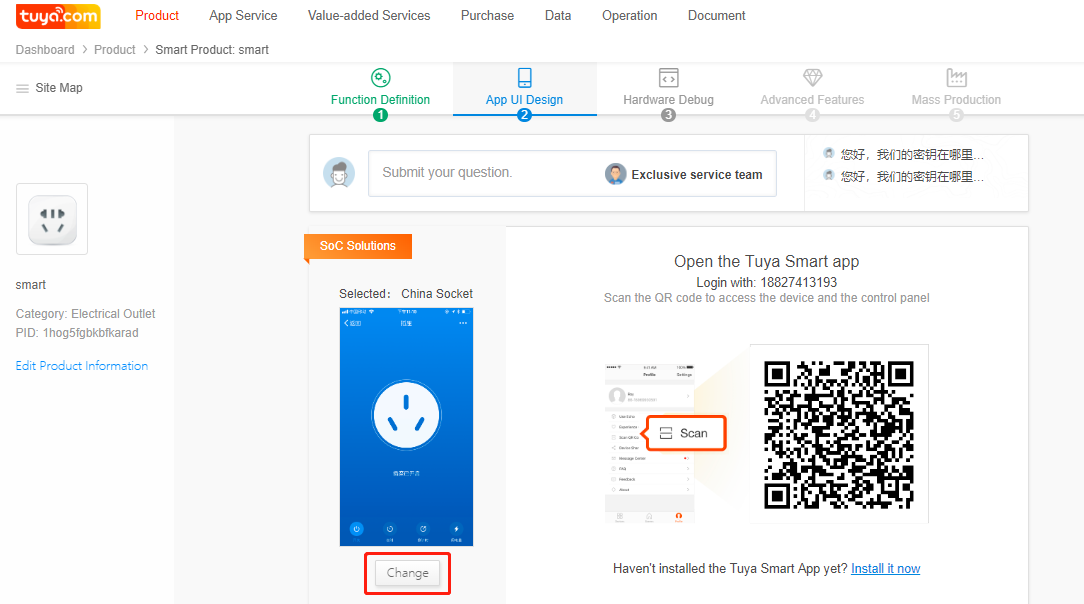Open the Value-added Services menu

pos(369,16)
